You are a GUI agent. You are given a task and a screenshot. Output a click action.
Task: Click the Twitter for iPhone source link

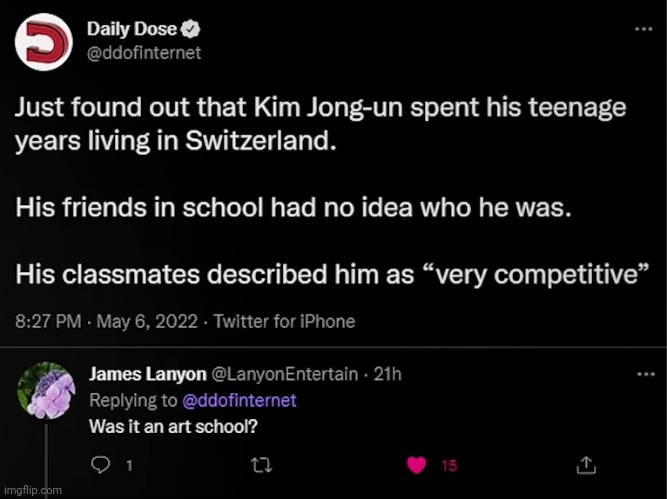point(286,322)
